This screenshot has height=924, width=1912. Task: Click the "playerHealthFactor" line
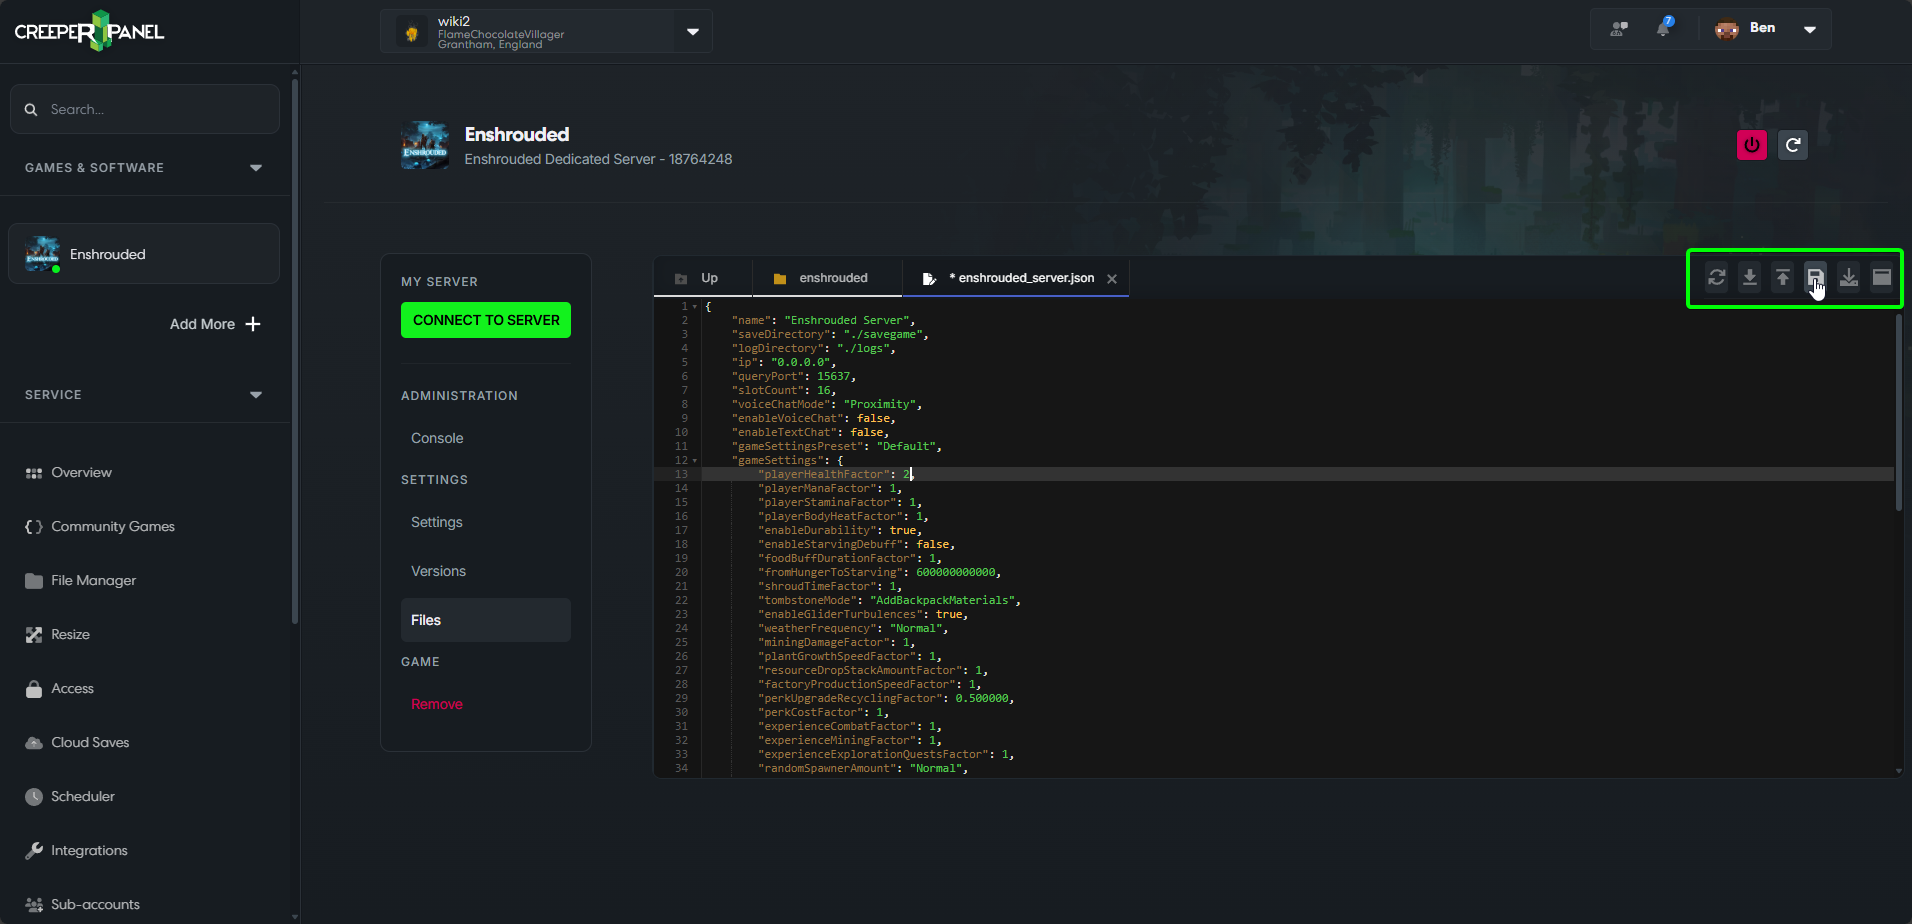point(1297,475)
